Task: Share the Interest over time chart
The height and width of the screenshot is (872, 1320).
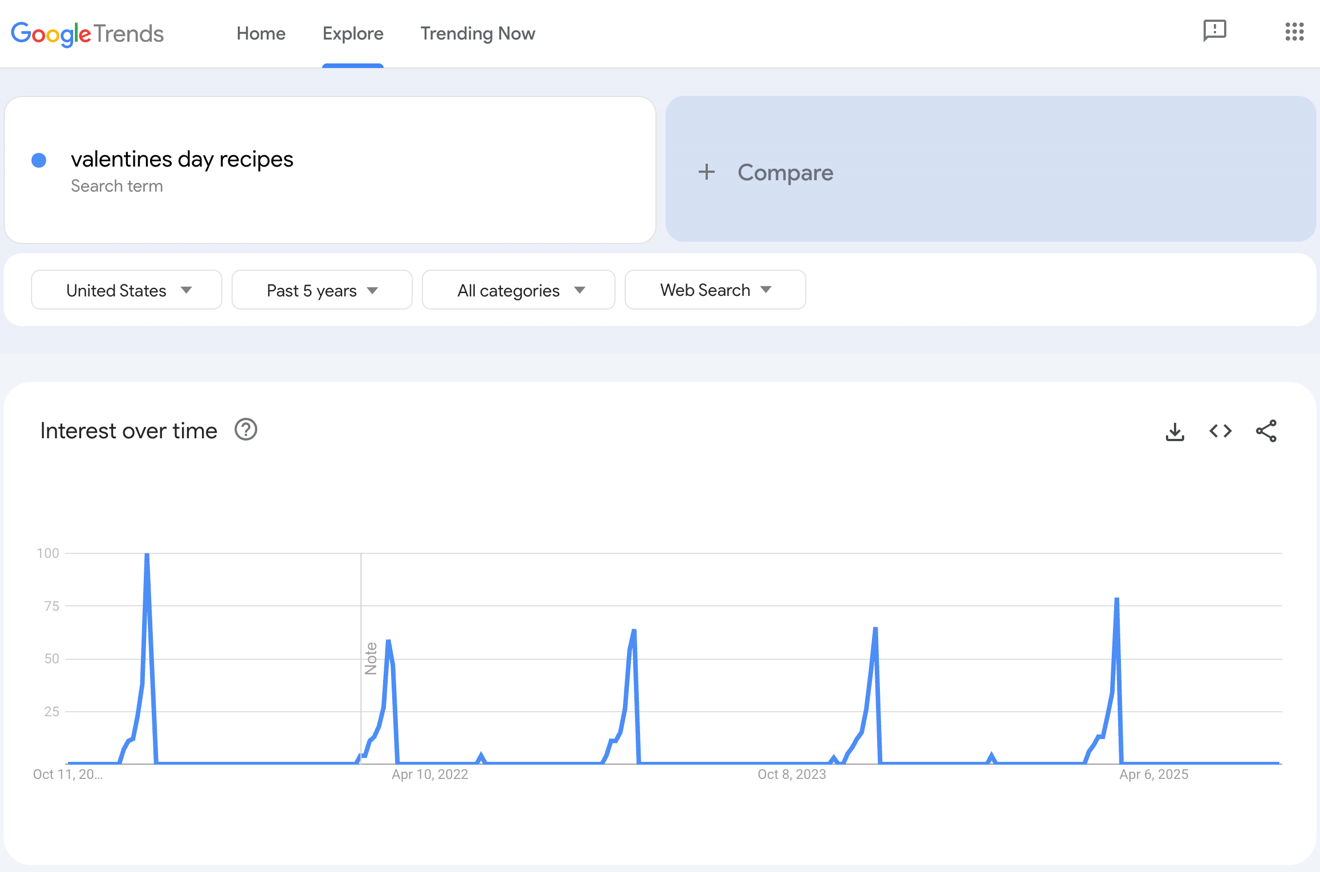Action: point(1266,431)
